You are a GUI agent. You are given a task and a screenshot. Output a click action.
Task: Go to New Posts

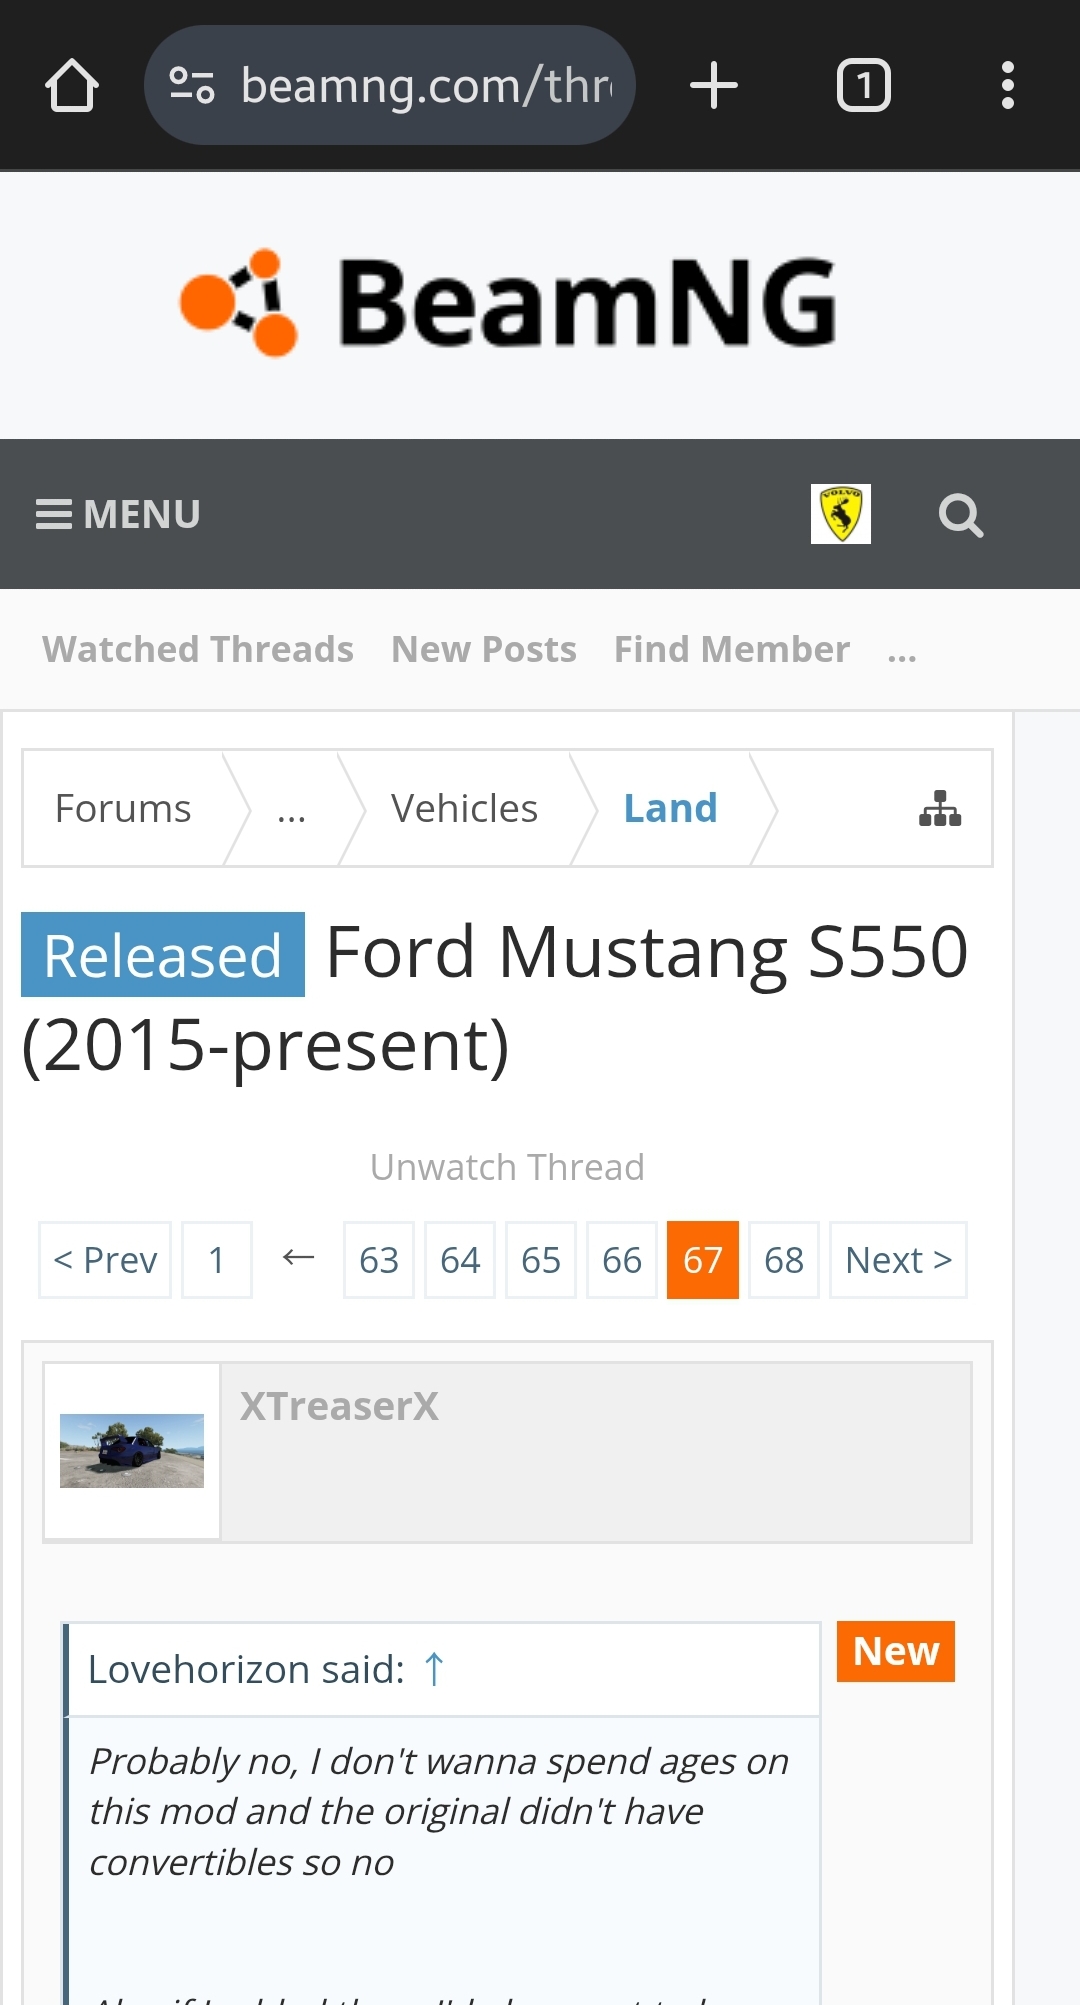[484, 649]
